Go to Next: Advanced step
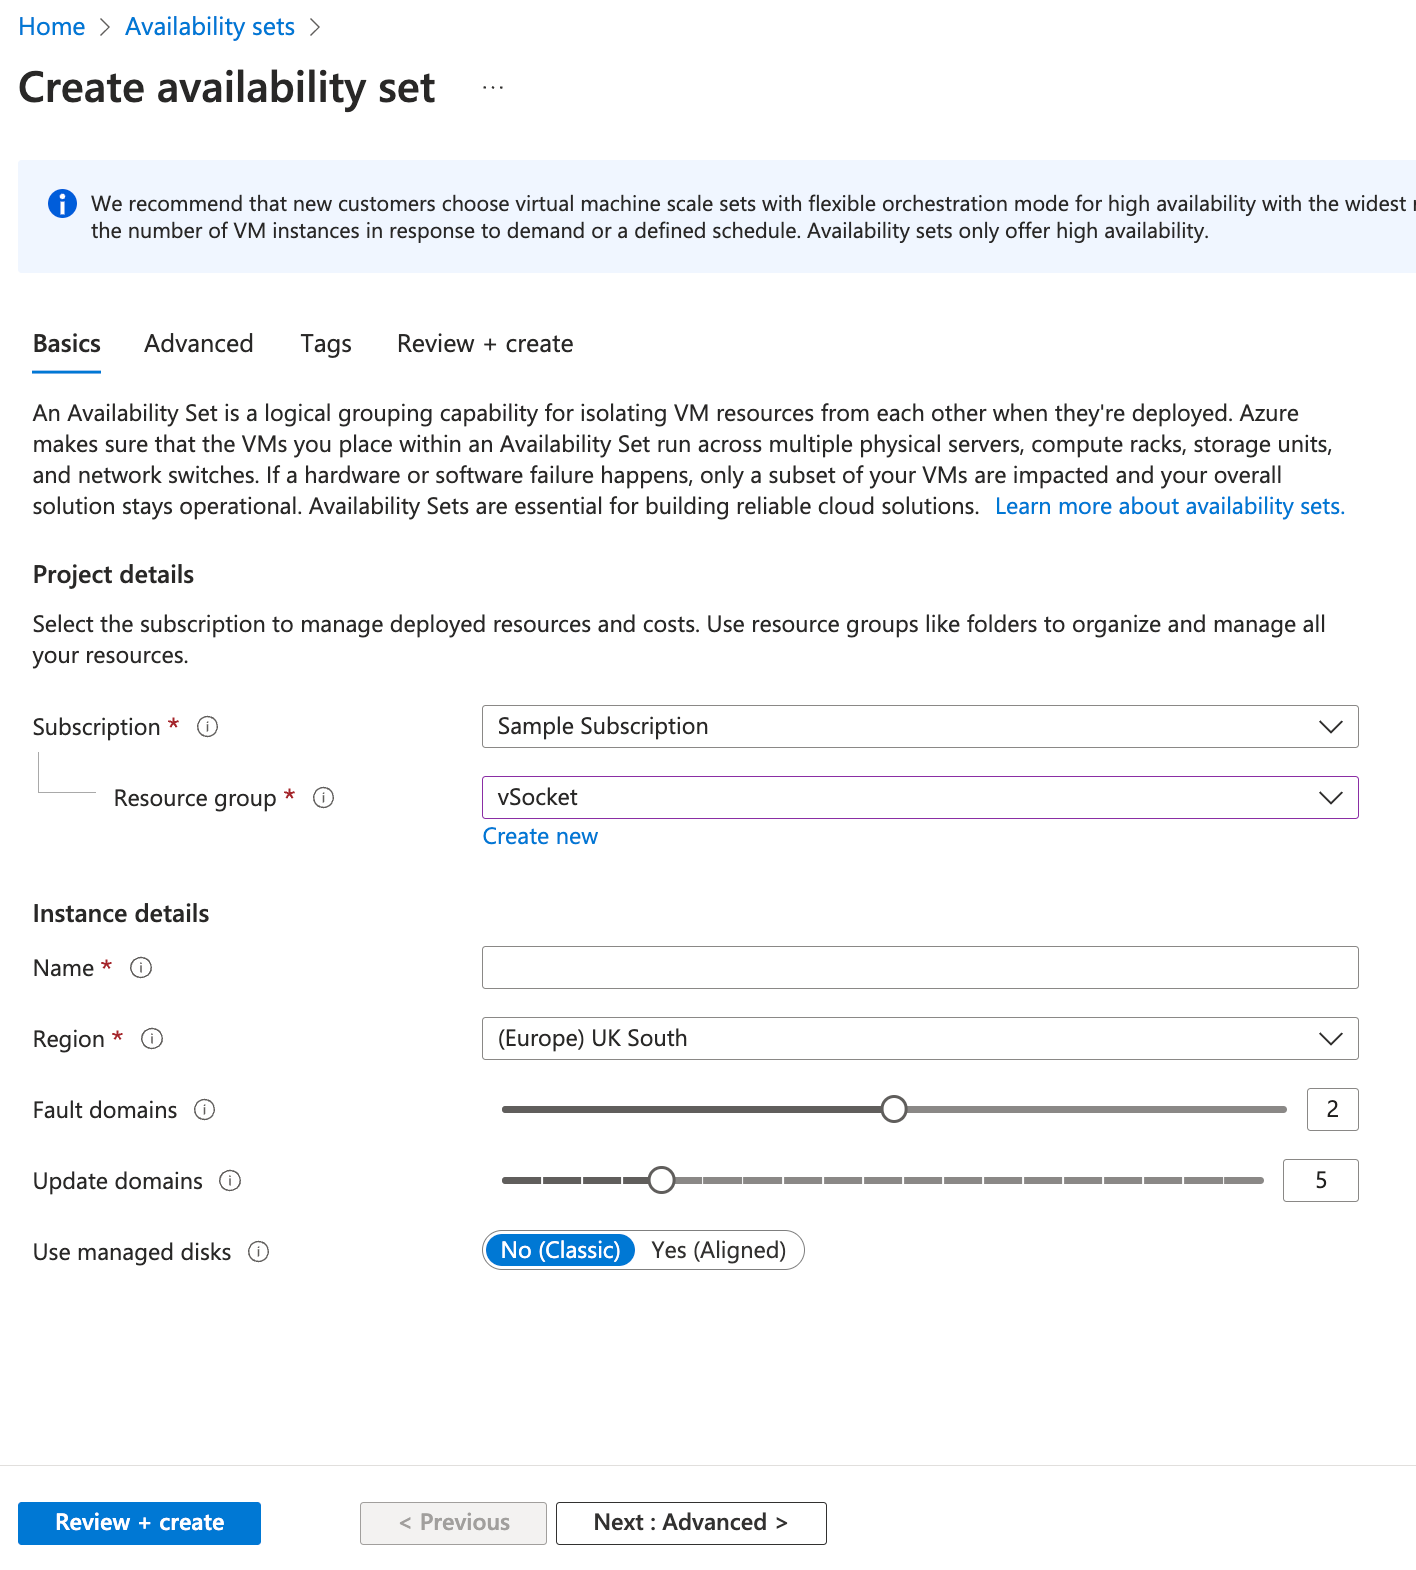 691,1523
